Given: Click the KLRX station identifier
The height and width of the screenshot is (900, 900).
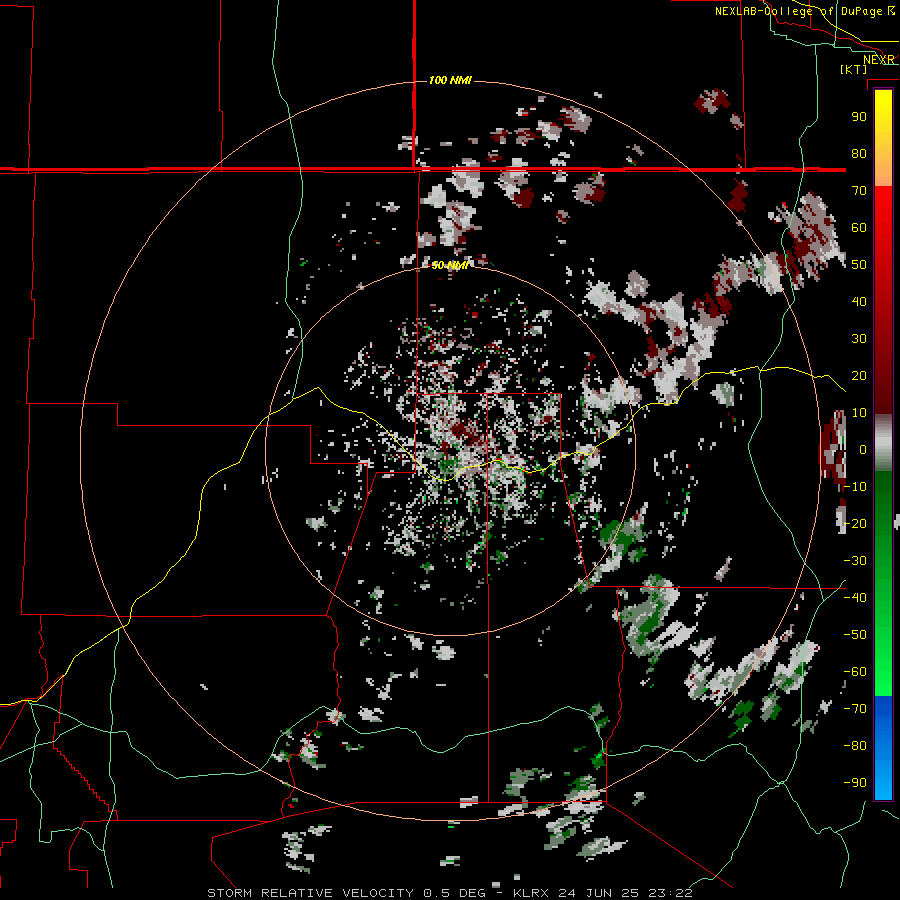Looking at the screenshot, I should tap(531, 893).
